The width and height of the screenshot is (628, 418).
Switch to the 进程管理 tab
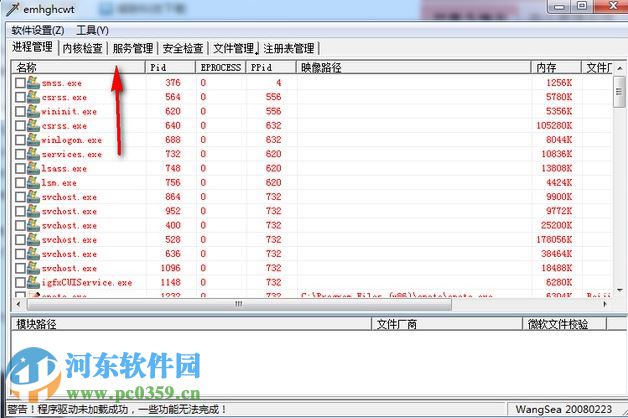pos(32,47)
